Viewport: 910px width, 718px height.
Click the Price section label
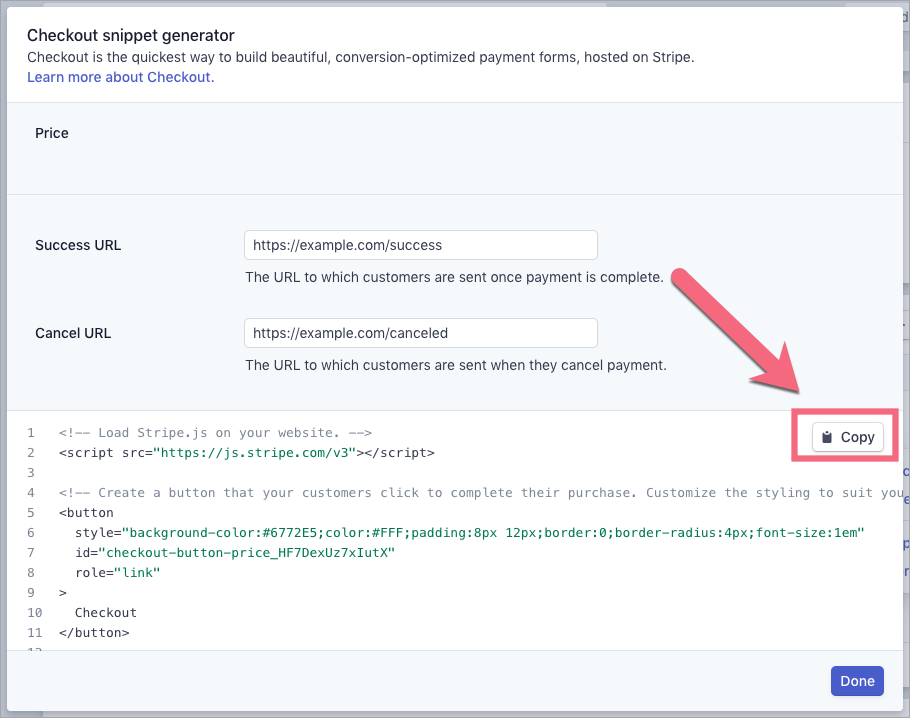point(52,133)
